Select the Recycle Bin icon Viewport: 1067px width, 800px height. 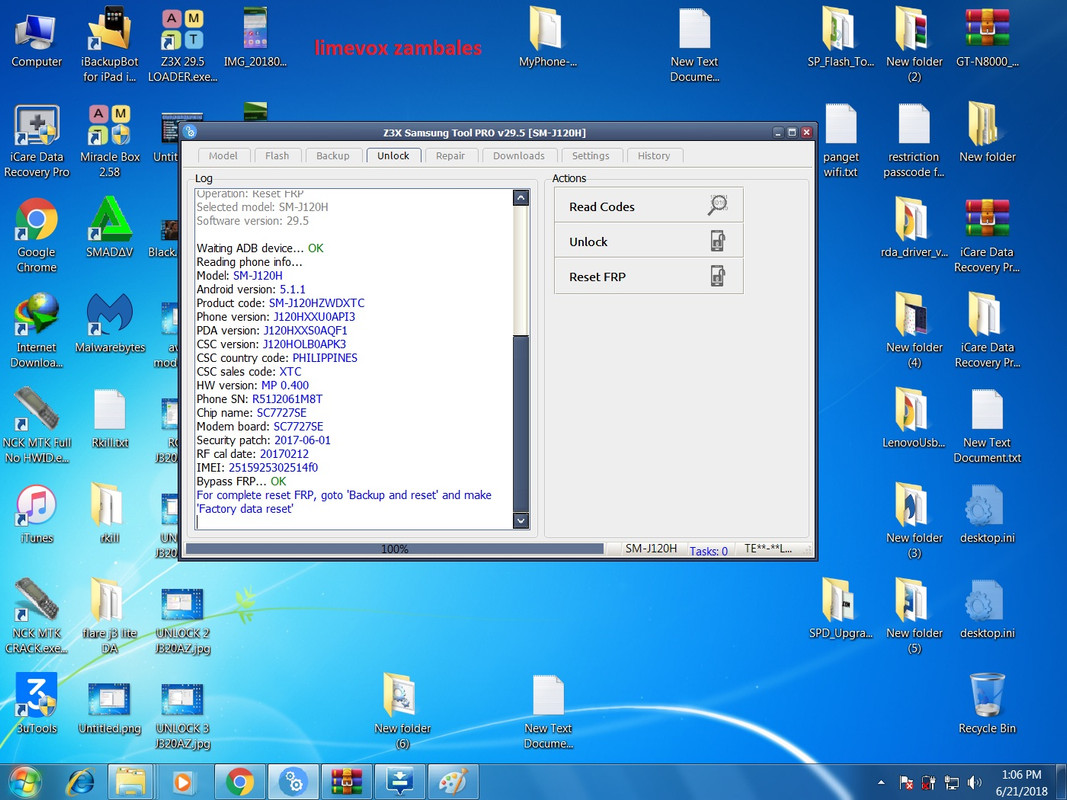pos(987,705)
